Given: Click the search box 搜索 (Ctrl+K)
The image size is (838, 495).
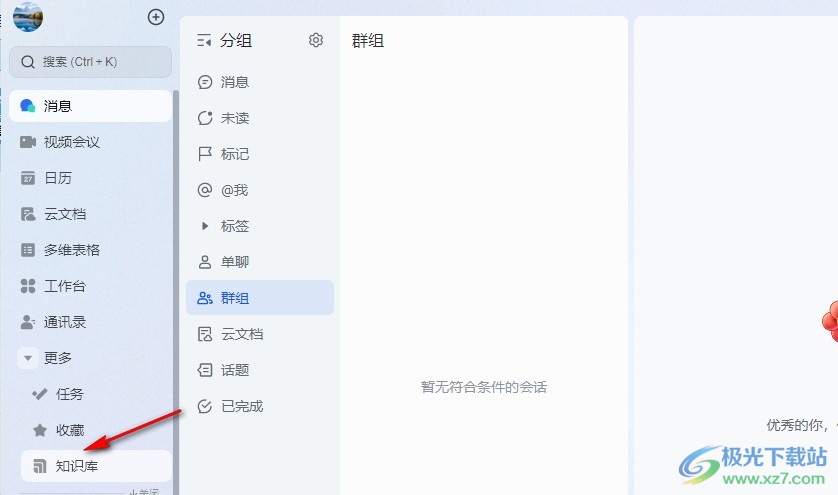Looking at the screenshot, I should coord(90,61).
